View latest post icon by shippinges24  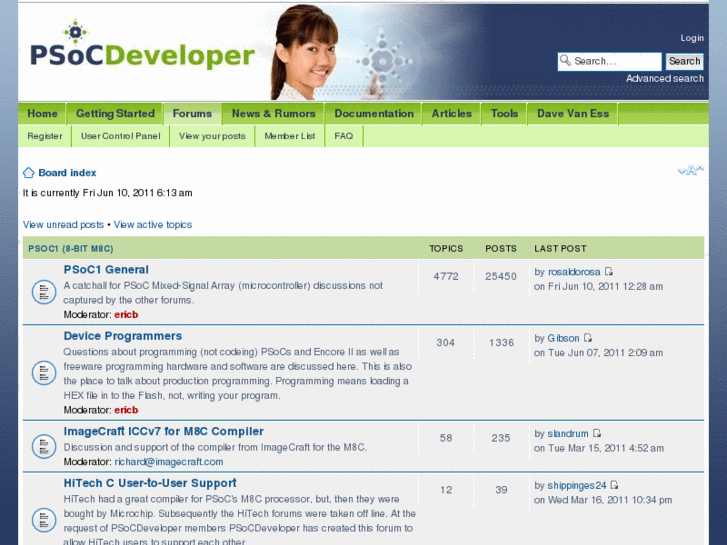[614, 486]
